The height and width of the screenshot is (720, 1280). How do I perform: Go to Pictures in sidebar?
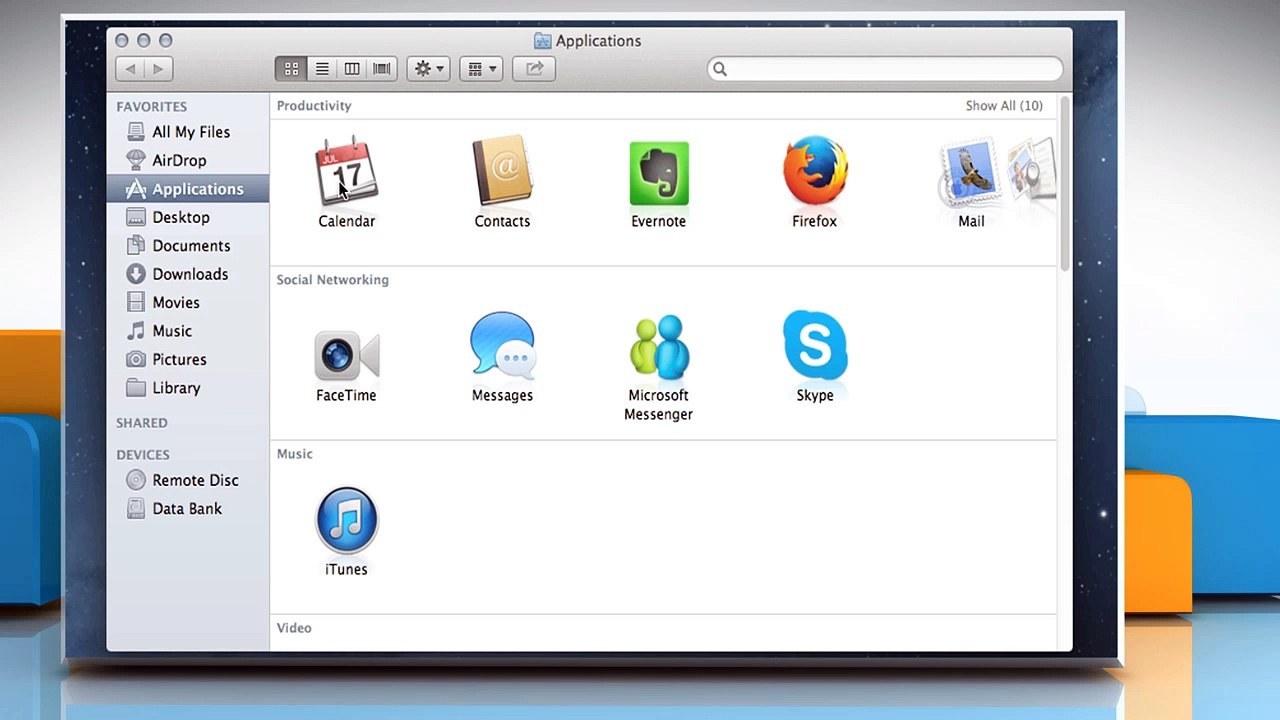click(x=187, y=360)
